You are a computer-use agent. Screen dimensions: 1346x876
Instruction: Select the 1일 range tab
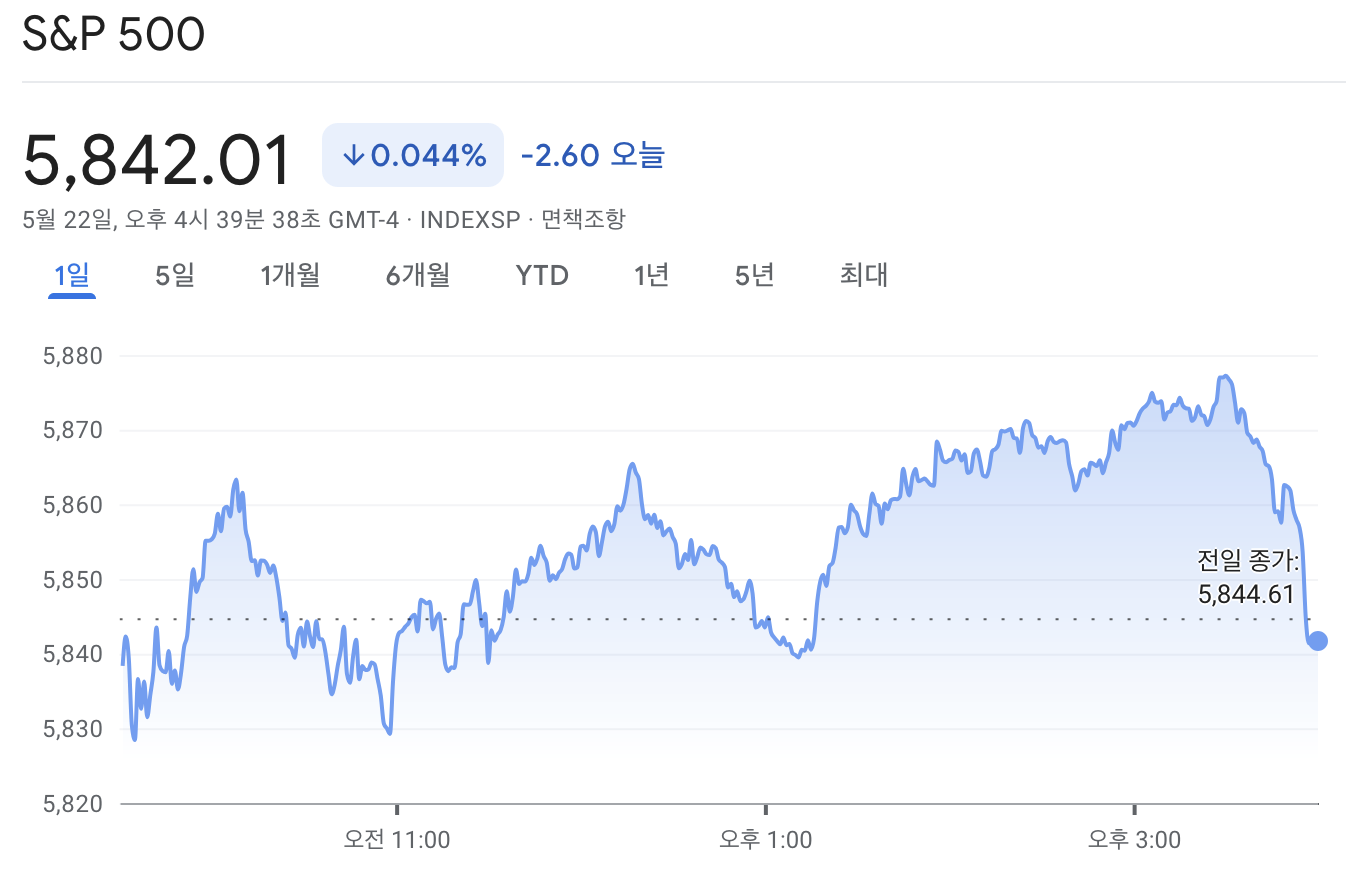click(72, 275)
